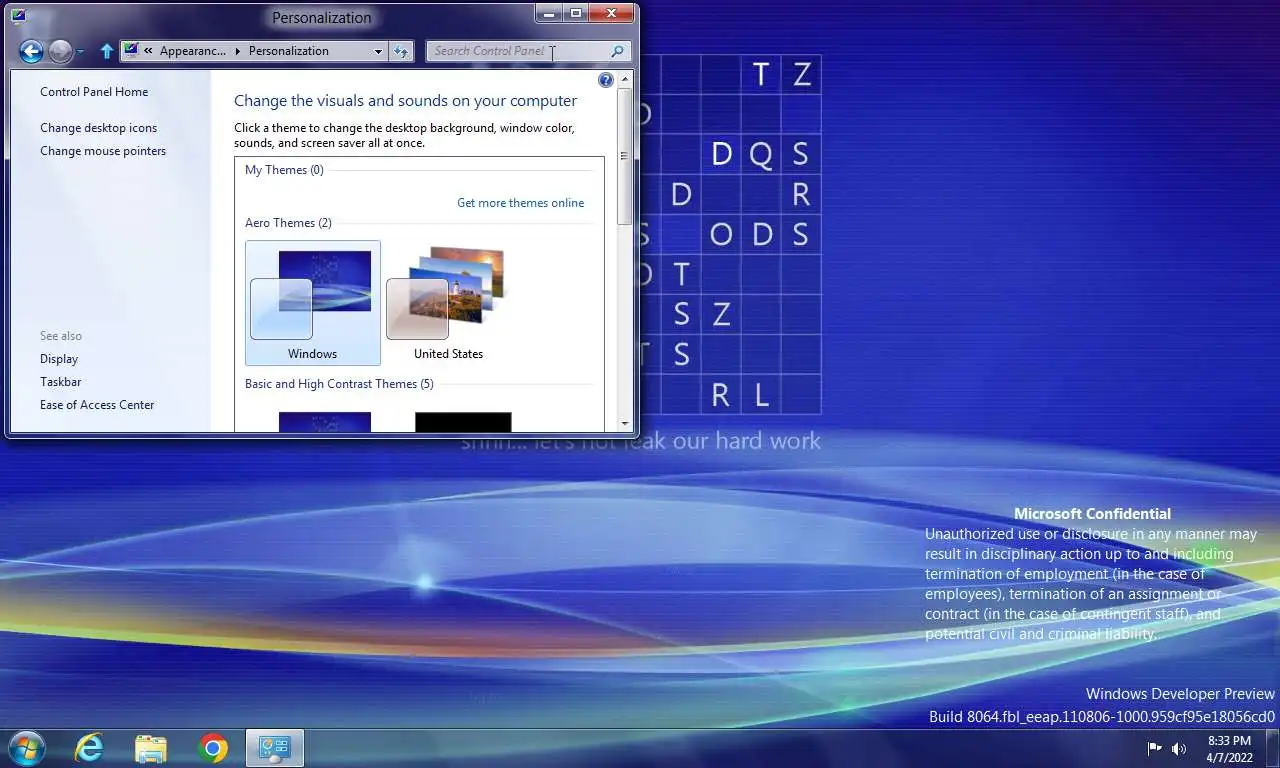This screenshot has height=768, width=1280.
Task: Open Change mouse pointers link
Action: [103, 151]
